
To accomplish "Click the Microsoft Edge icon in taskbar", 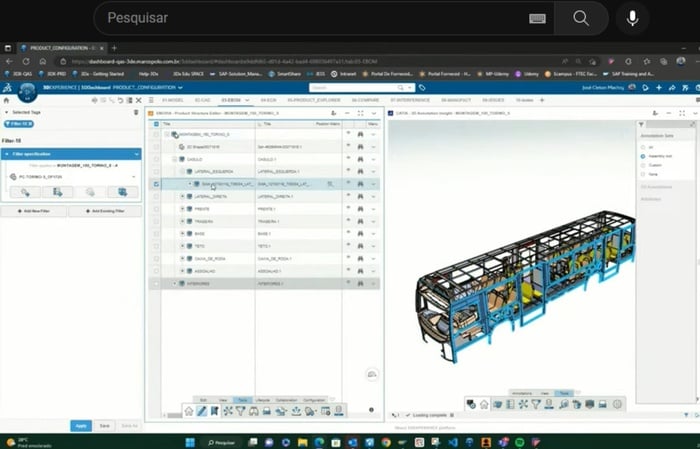I will pos(319,442).
